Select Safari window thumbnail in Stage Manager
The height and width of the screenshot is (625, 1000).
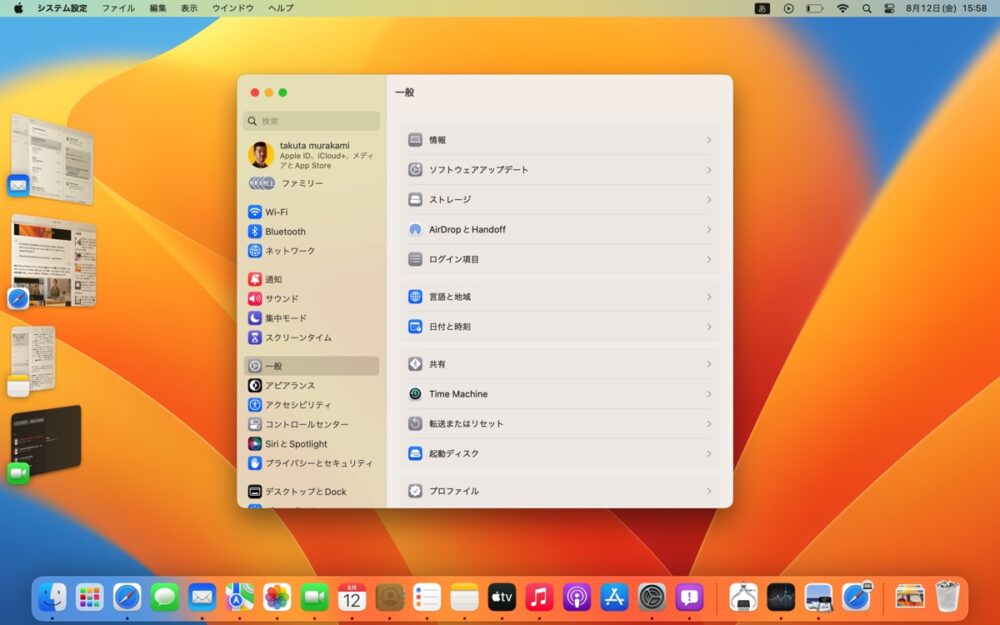click(55, 260)
